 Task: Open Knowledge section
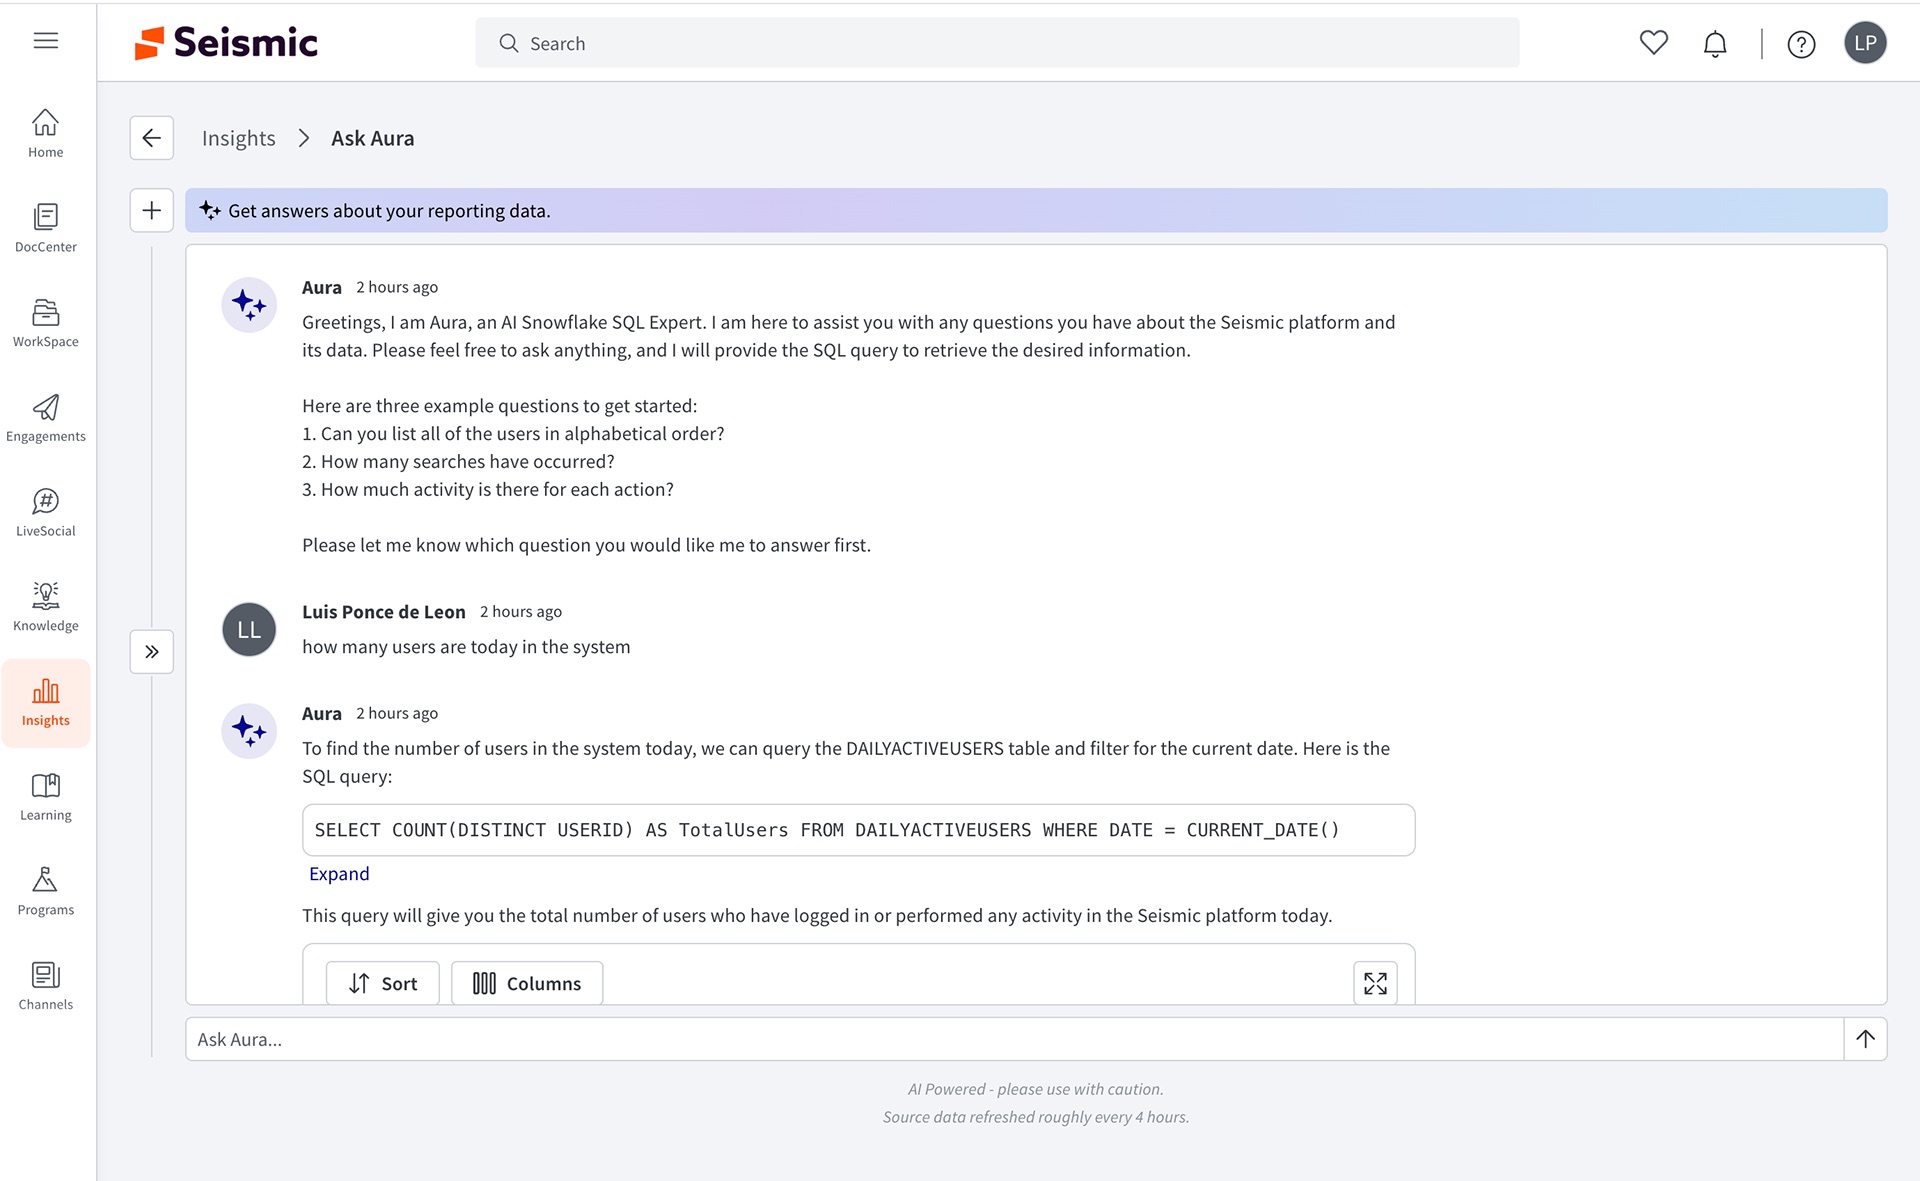(x=46, y=608)
